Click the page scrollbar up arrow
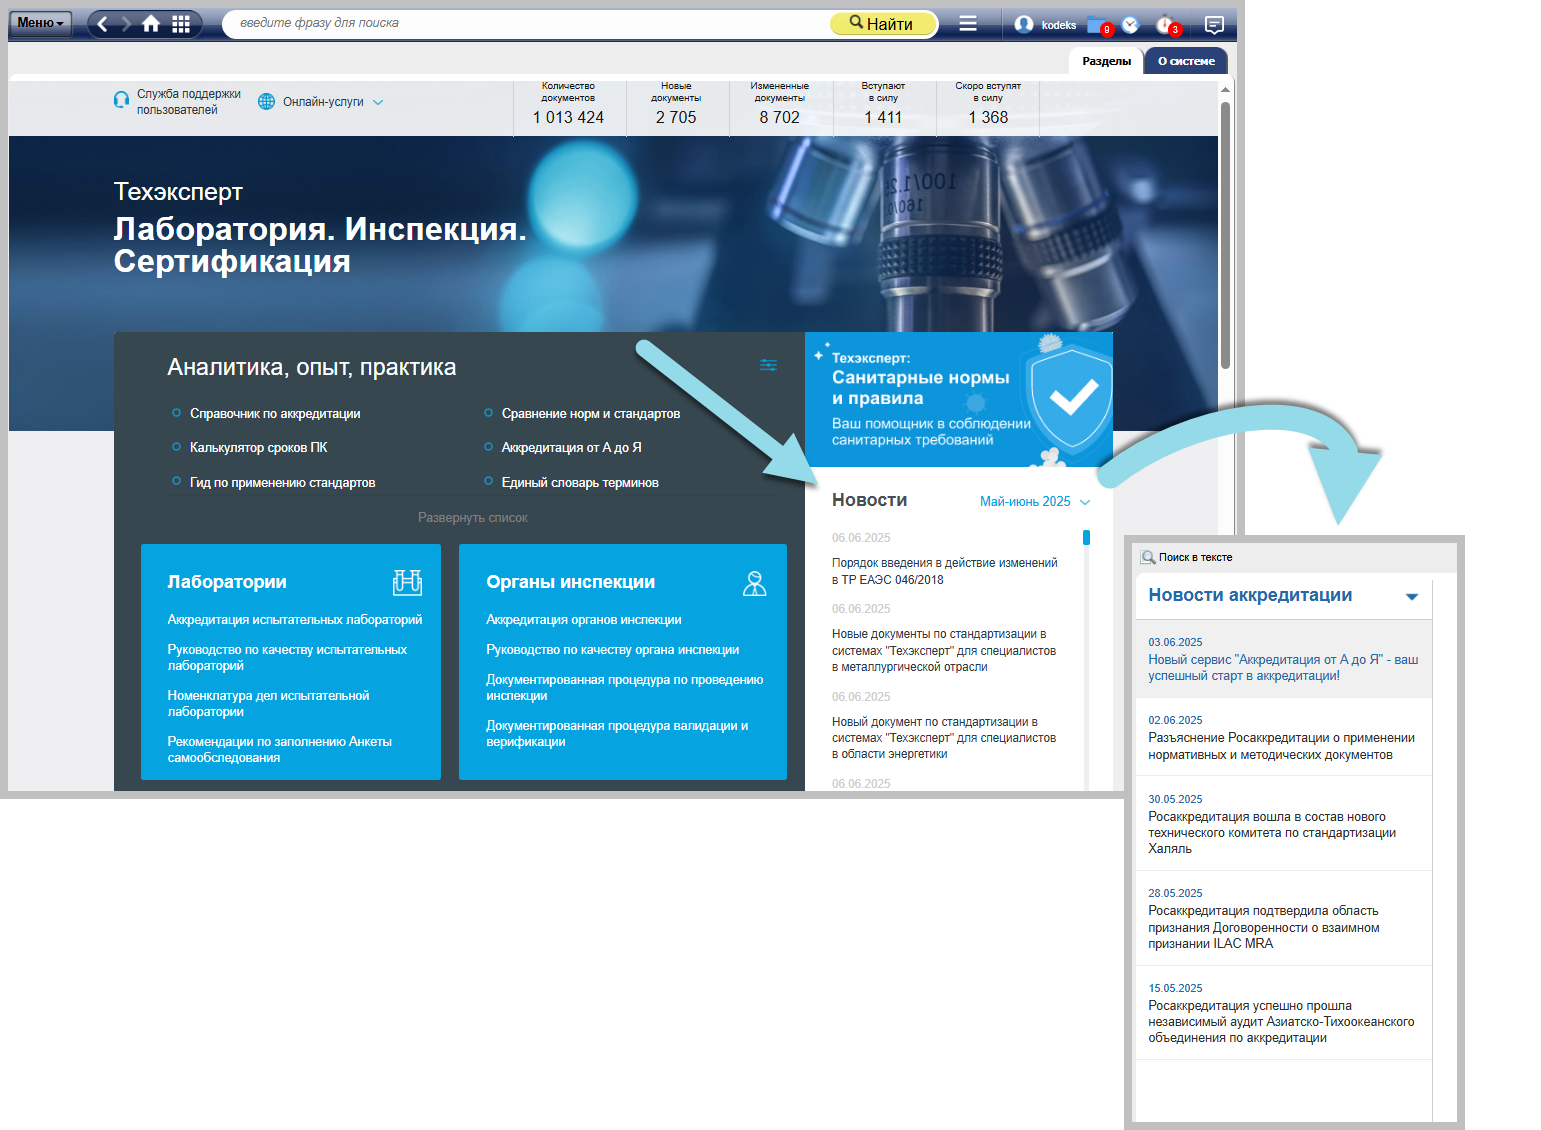1541x1130 pixels. click(1225, 89)
